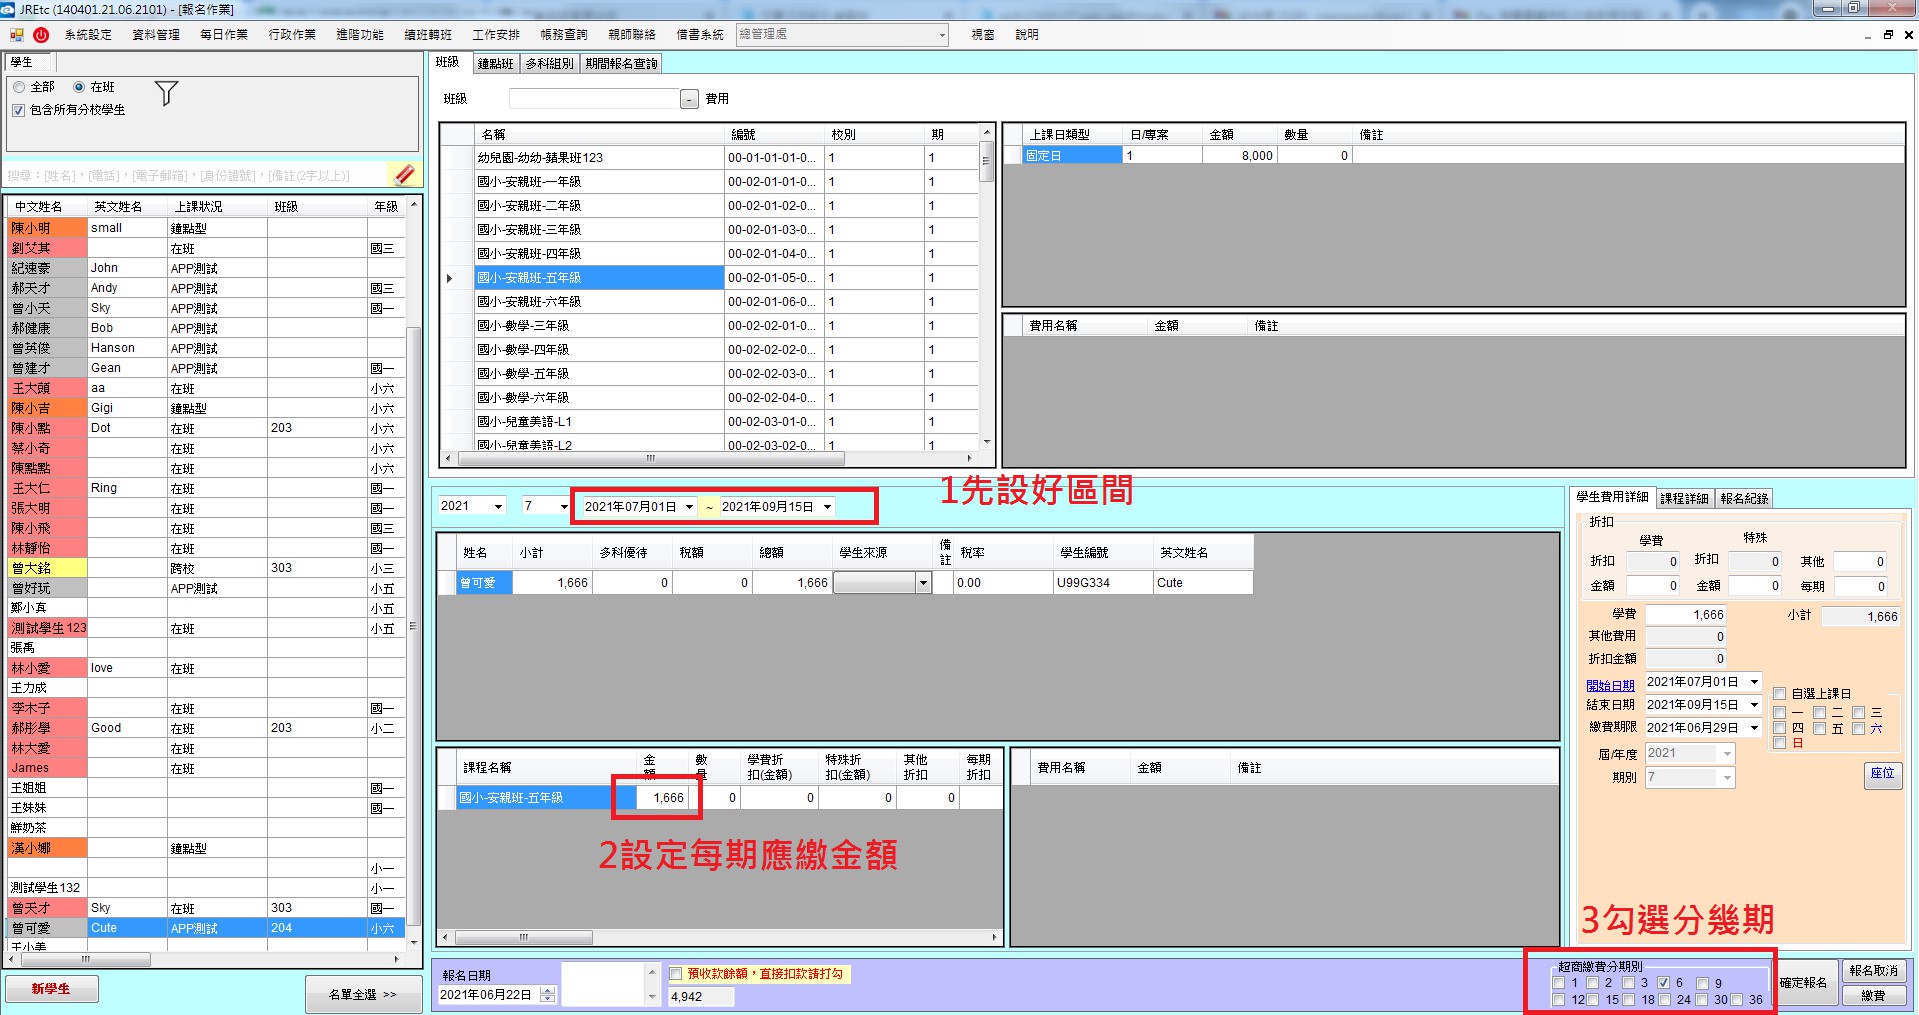This screenshot has width=1919, height=1015.
Task: Check the 6 installments checkbox
Action: (x=1664, y=983)
